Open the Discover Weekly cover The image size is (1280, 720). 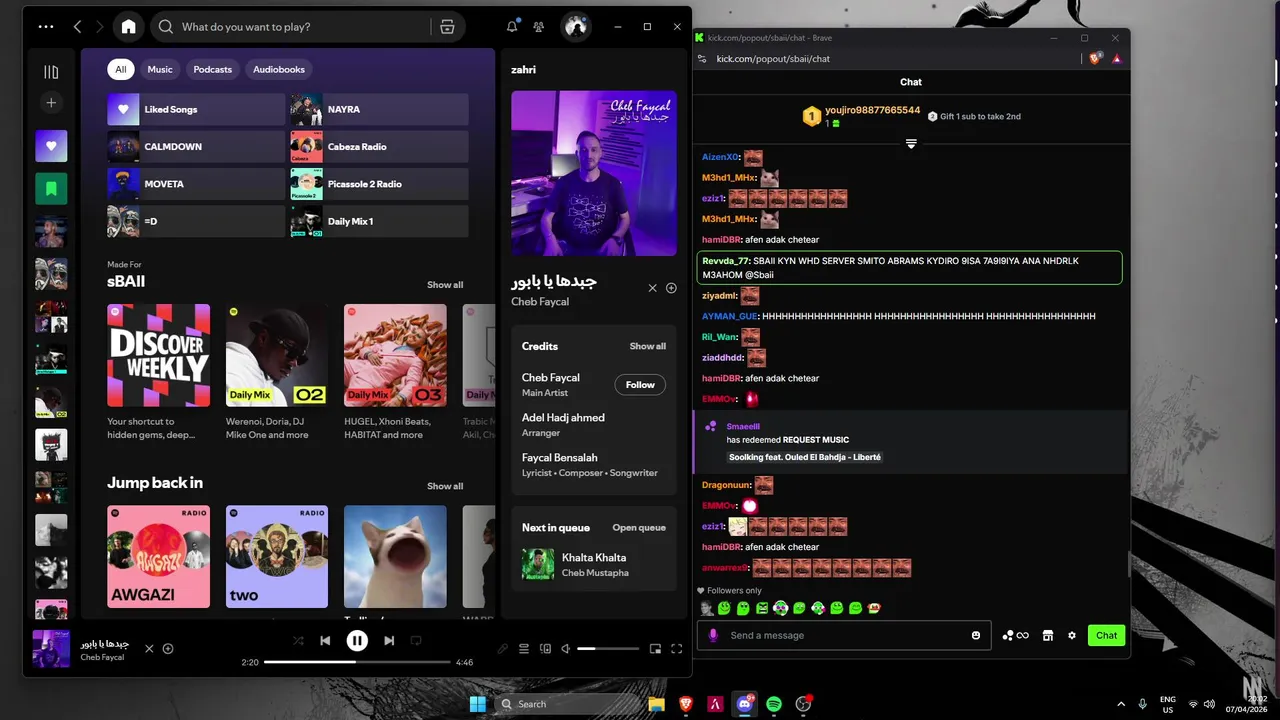[159, 355]
